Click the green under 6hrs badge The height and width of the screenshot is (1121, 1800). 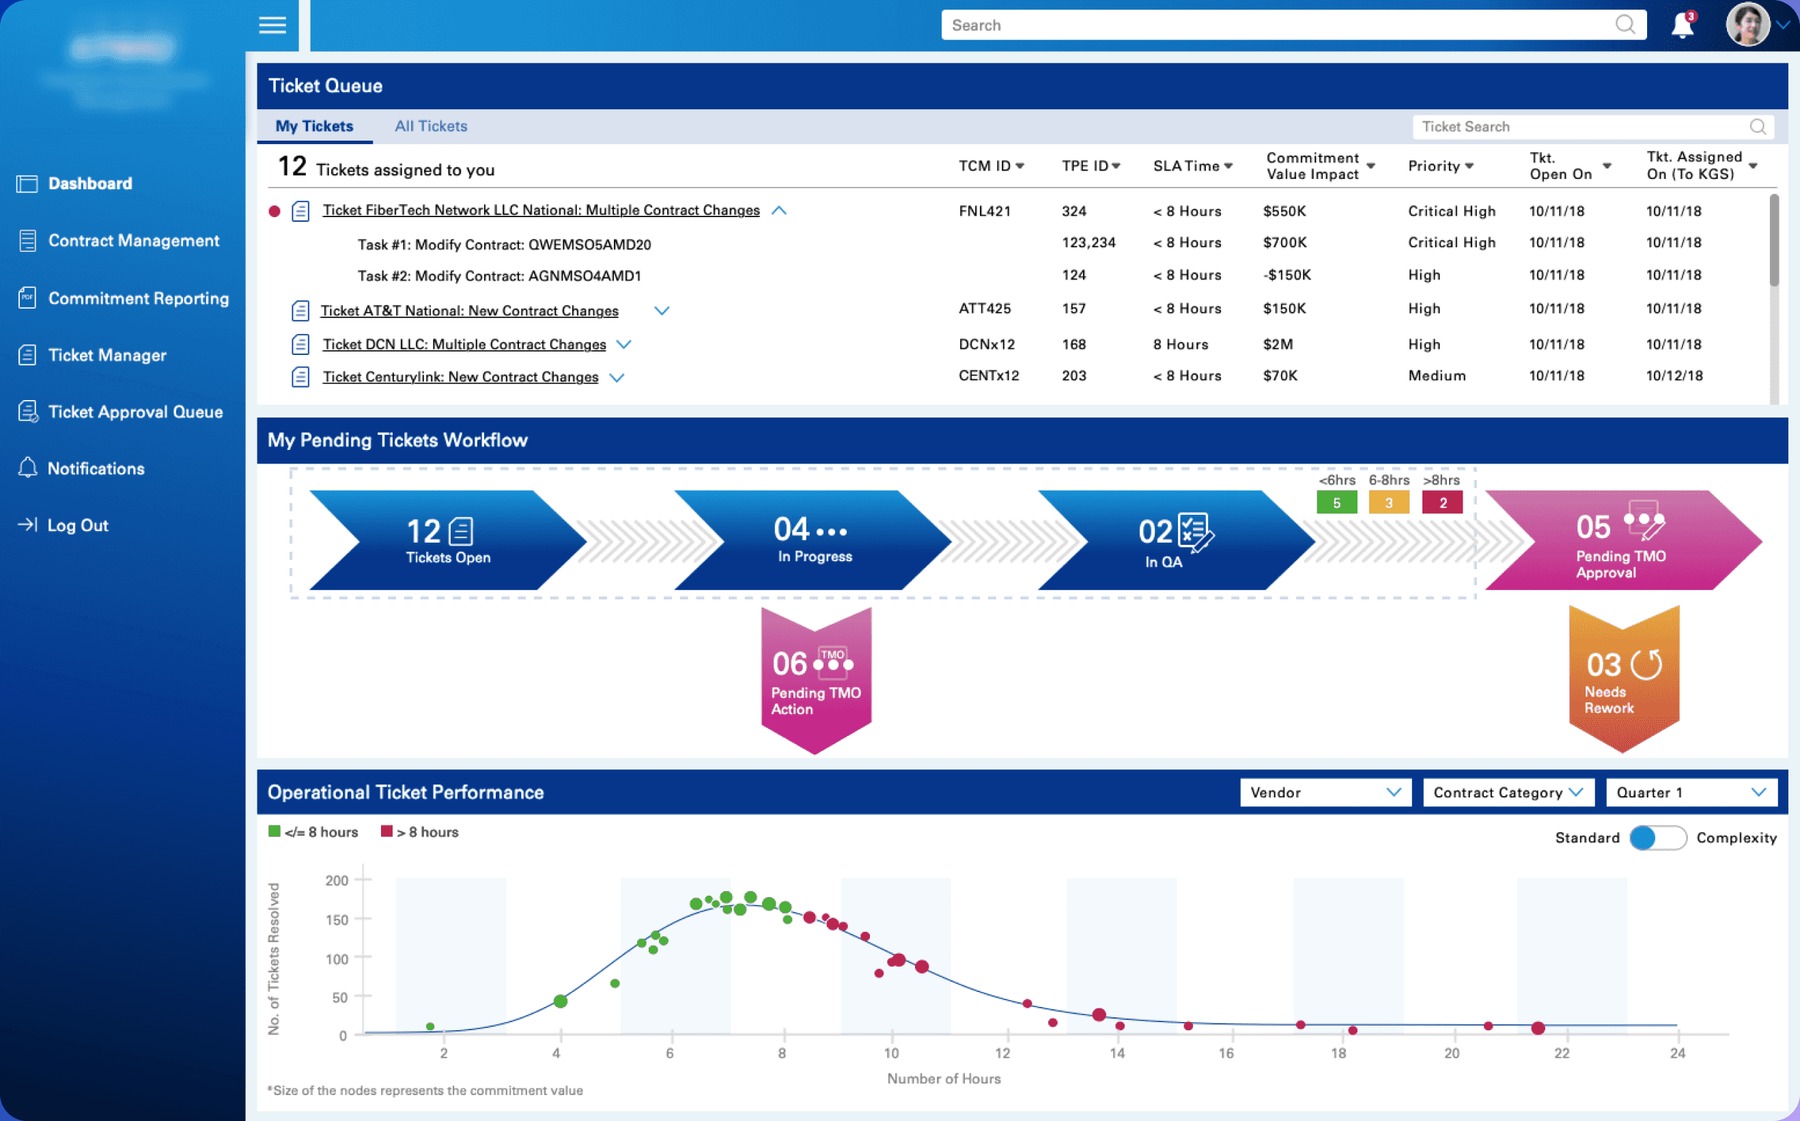click(x=1337, y=503)
